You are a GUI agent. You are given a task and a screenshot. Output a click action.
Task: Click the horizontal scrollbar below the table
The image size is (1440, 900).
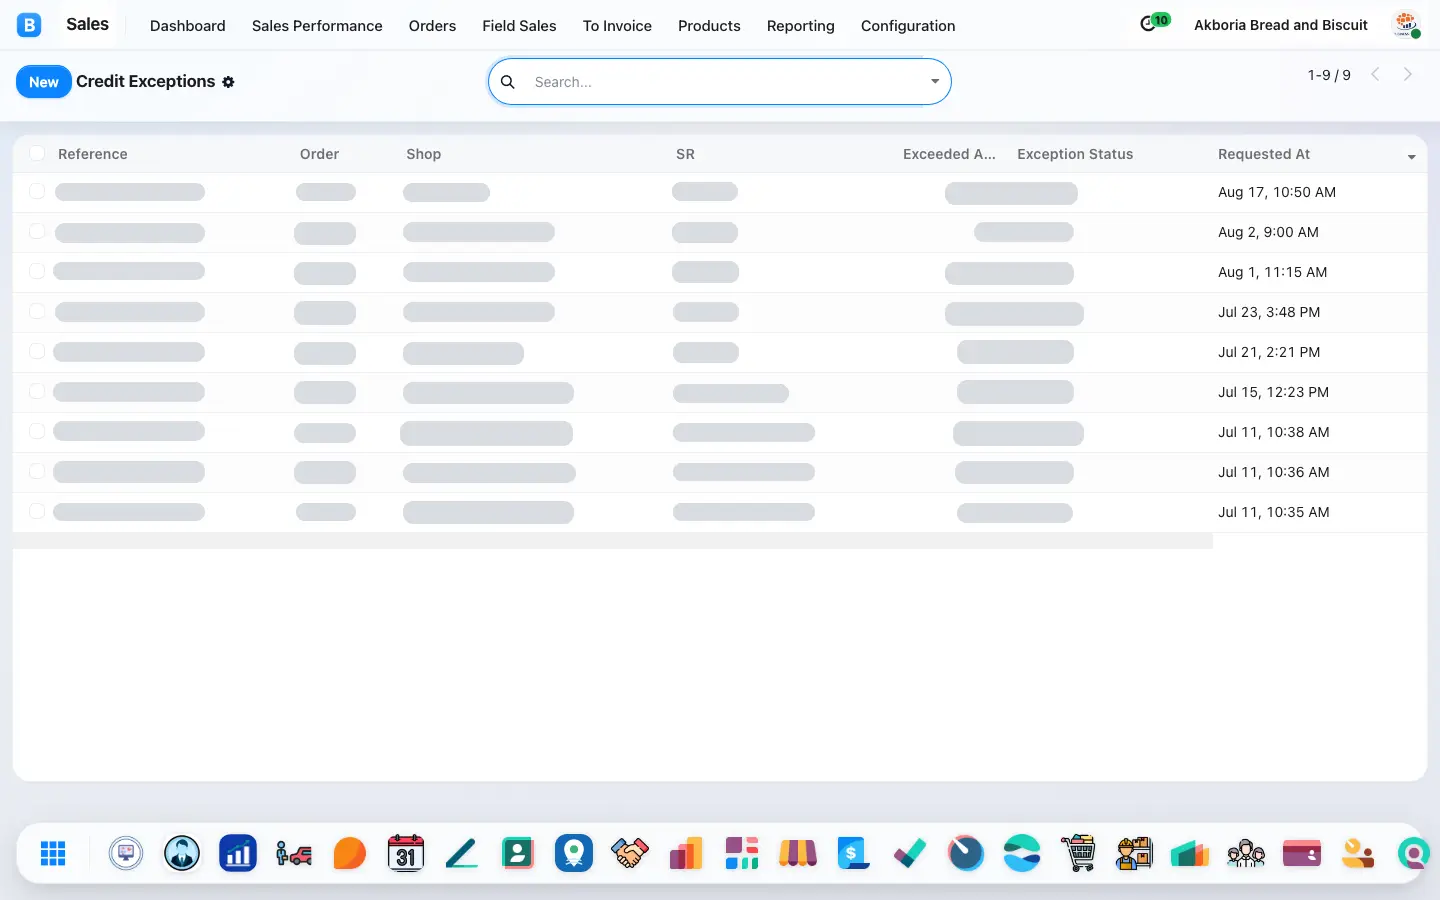point(612,541)
